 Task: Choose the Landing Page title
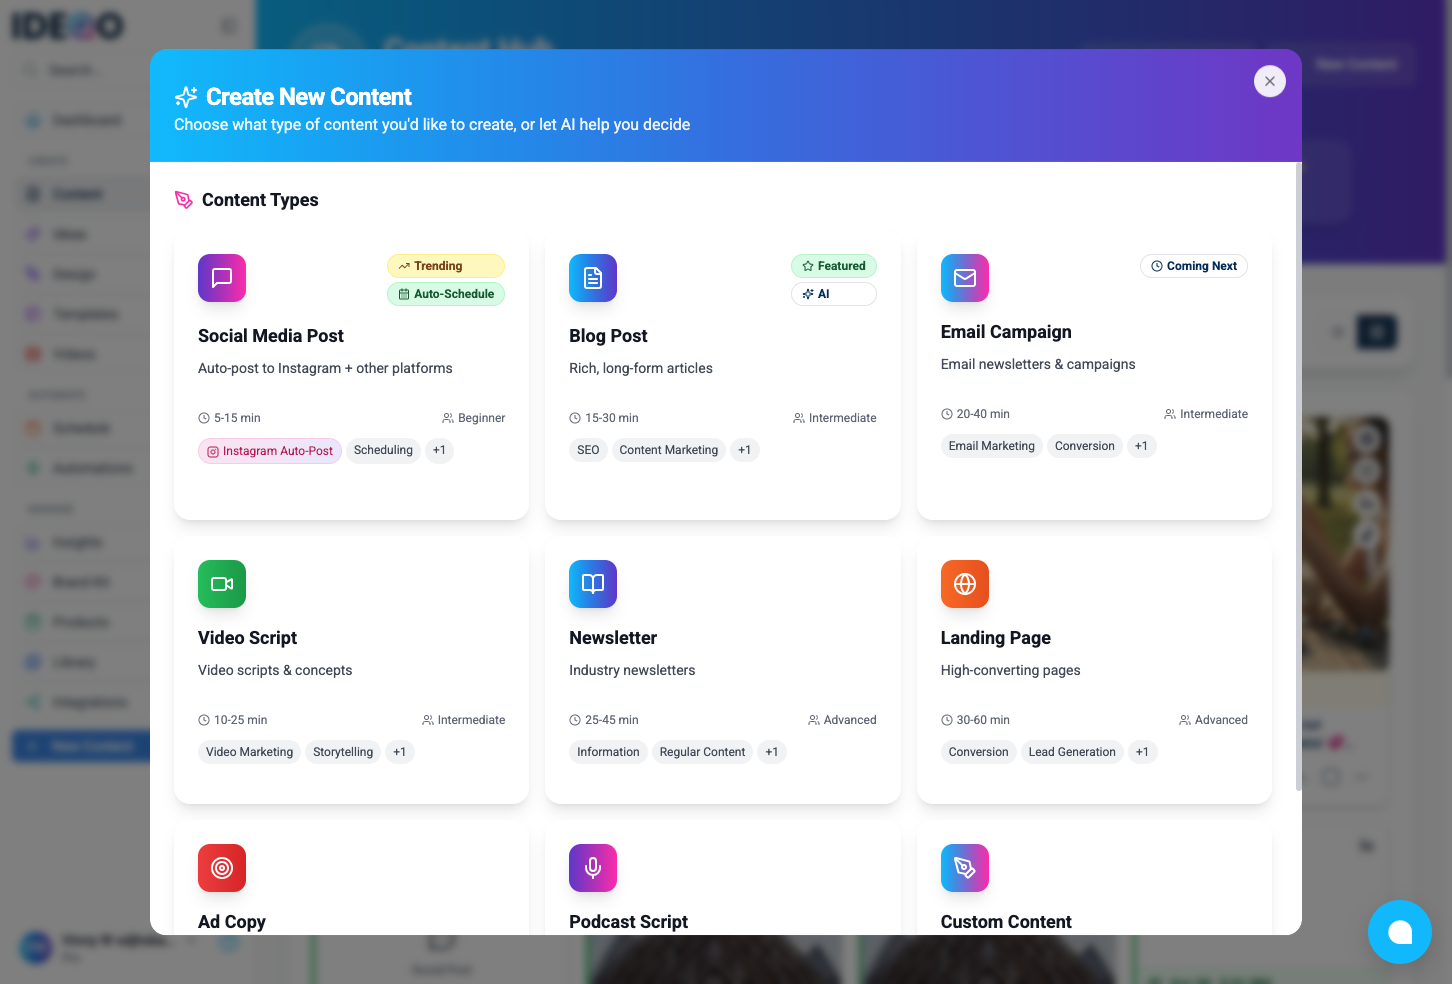[x=996, y=638]
